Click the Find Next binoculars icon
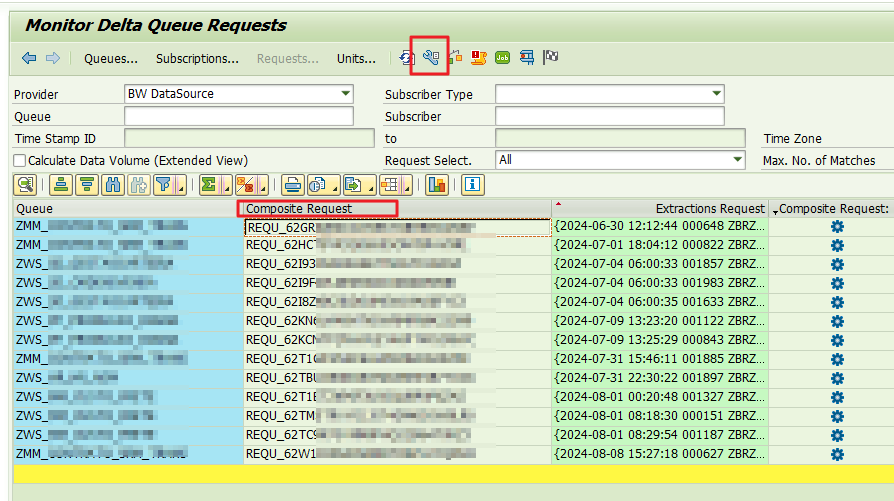 [139, 185]
